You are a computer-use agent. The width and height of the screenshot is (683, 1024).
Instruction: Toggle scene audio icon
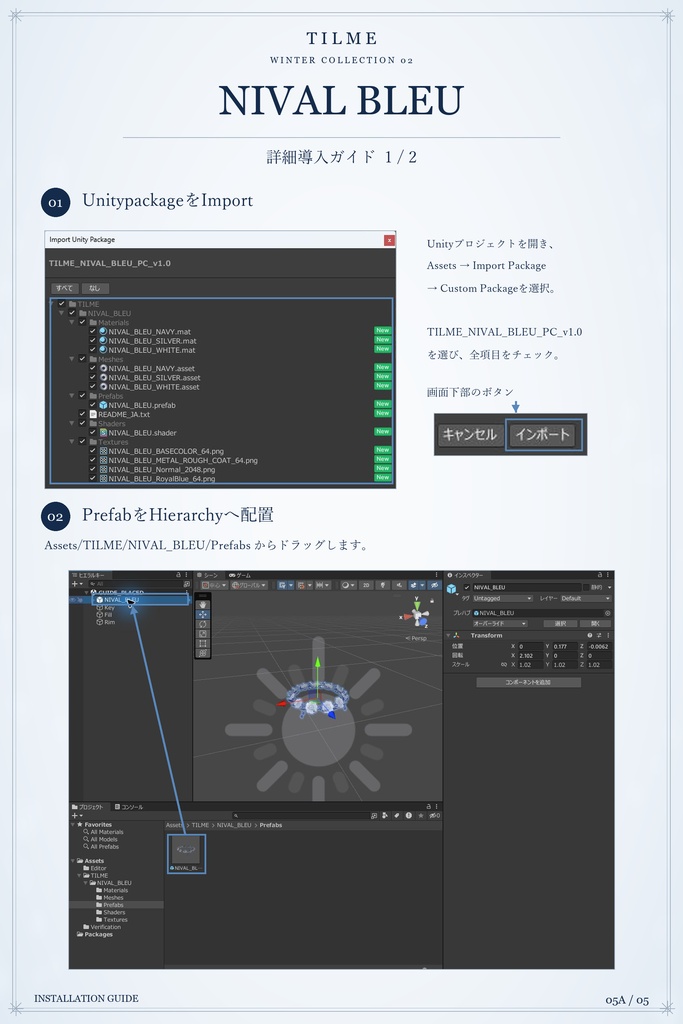coord(399,585)
